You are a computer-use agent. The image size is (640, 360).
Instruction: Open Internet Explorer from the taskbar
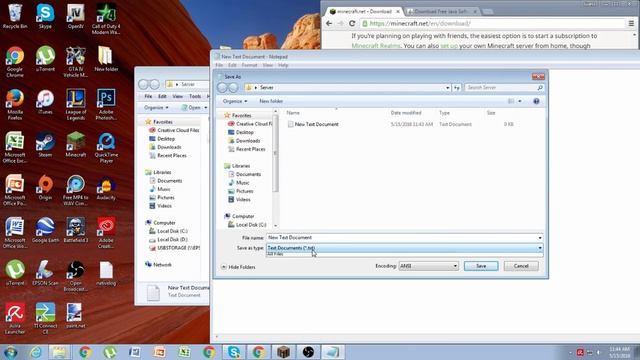[x=35, y=352]
